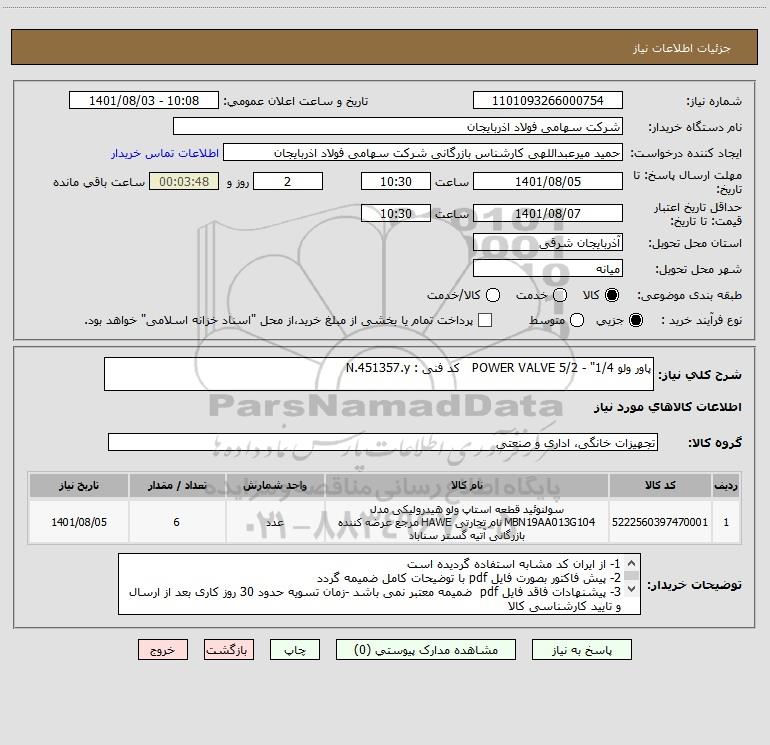The width and height of the screenshot is (770, 745).
Task: Click the buyer notes scroll up arrow
Action: click(x=632, y=563)
